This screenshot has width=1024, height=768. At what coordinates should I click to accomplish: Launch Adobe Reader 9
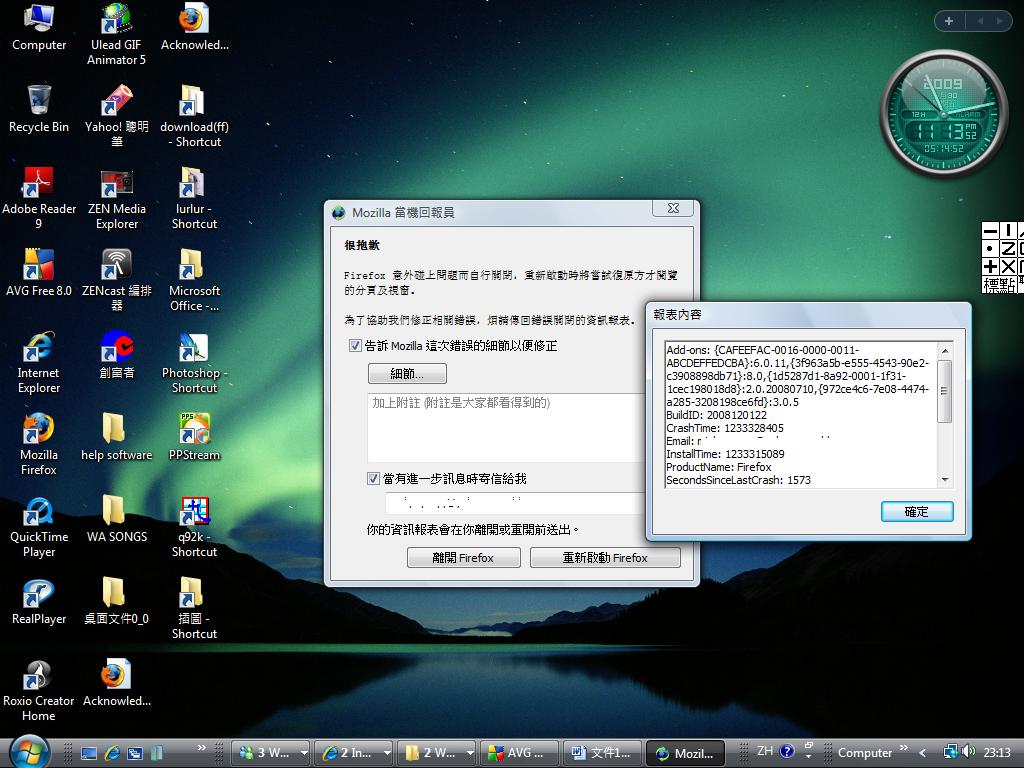[39, 199]
